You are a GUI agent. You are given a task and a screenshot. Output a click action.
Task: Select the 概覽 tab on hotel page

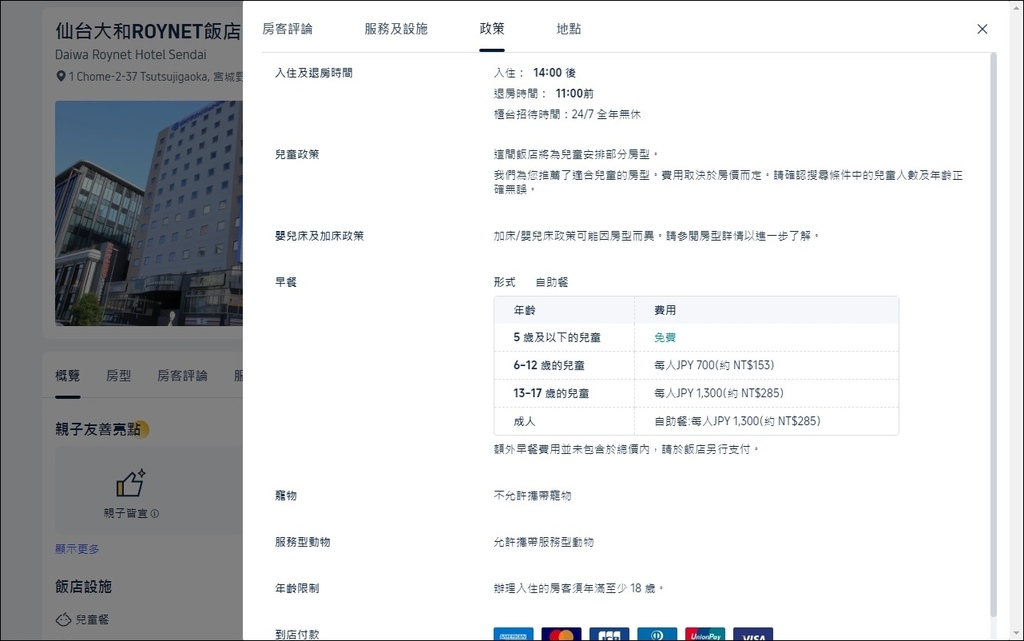[x=67, y=375]
